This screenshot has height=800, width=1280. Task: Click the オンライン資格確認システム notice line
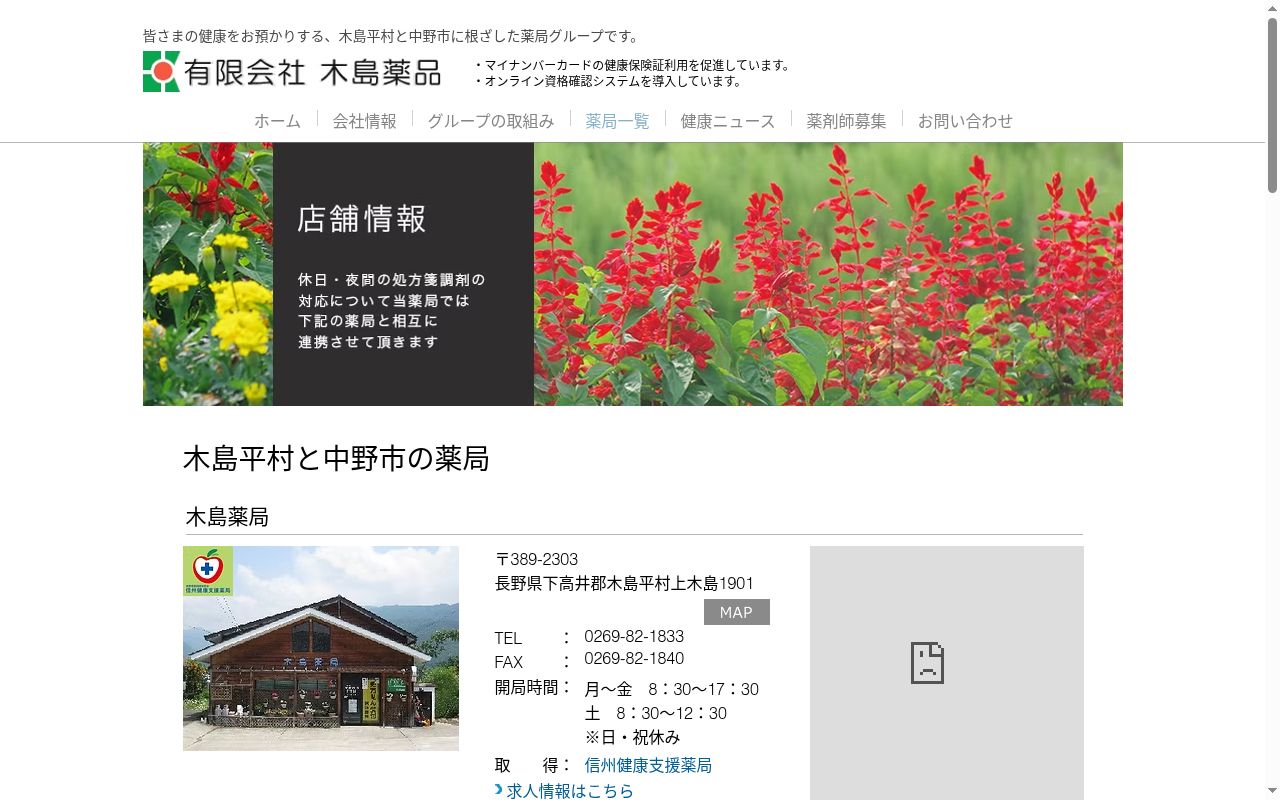(609, 81)
